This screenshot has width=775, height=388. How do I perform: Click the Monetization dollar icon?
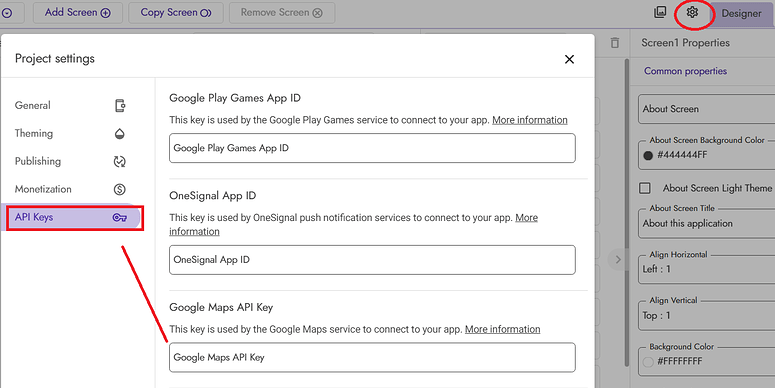120,189
